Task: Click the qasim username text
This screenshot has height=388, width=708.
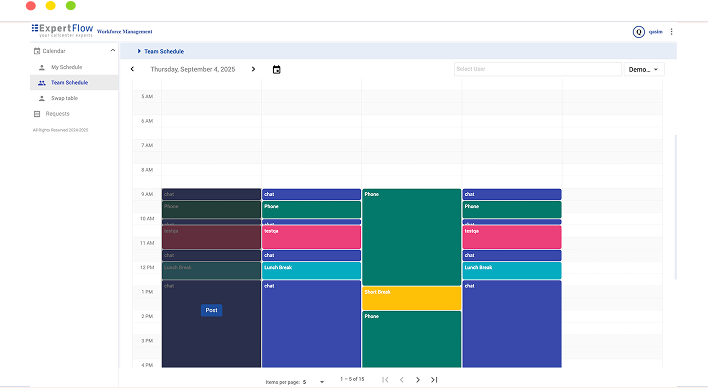Action: (x=656, y=32)
